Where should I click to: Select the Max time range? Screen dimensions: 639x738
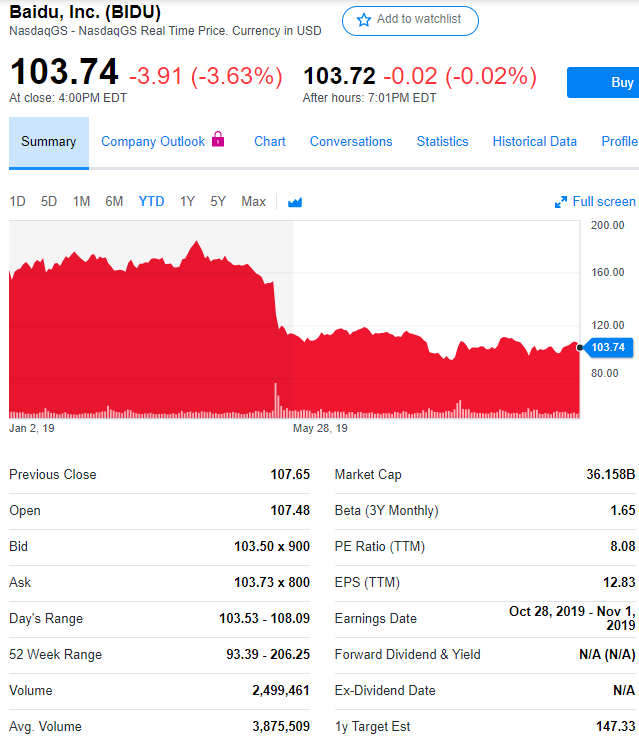pos(254,202)
